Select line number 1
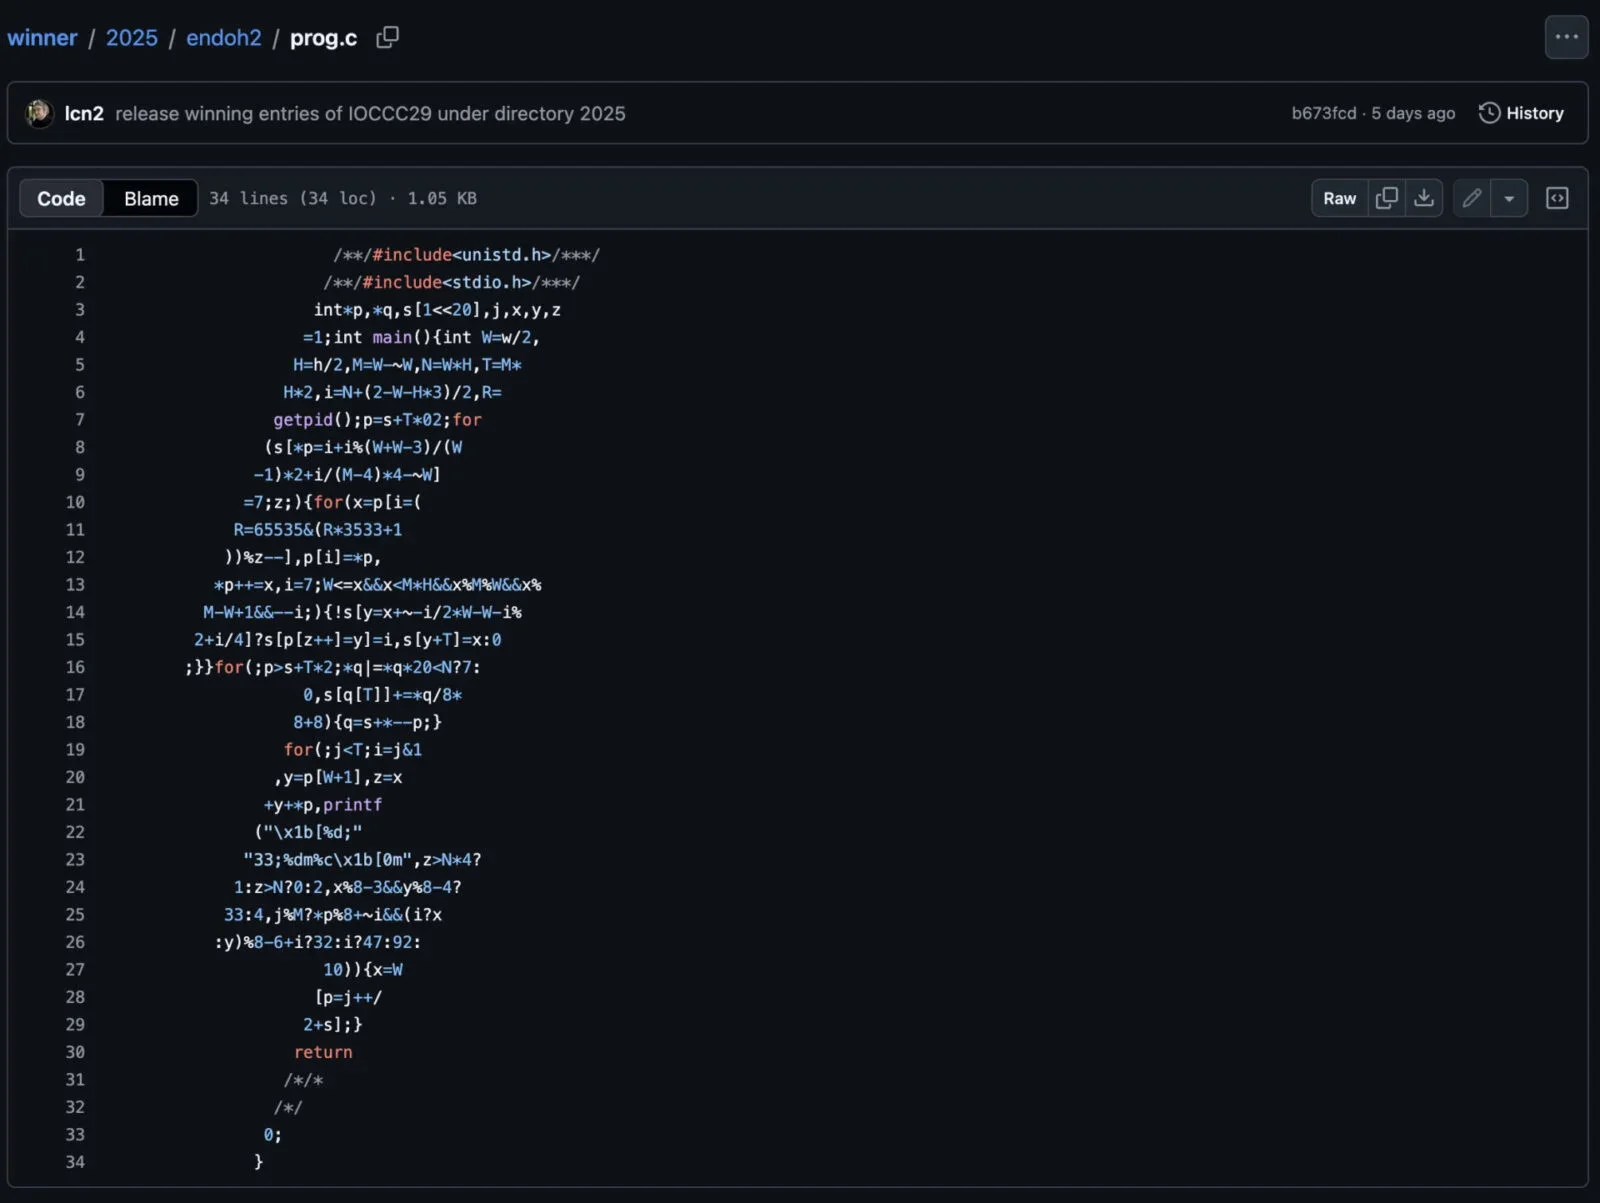The image size is (1600, 1203). [79, 255]
